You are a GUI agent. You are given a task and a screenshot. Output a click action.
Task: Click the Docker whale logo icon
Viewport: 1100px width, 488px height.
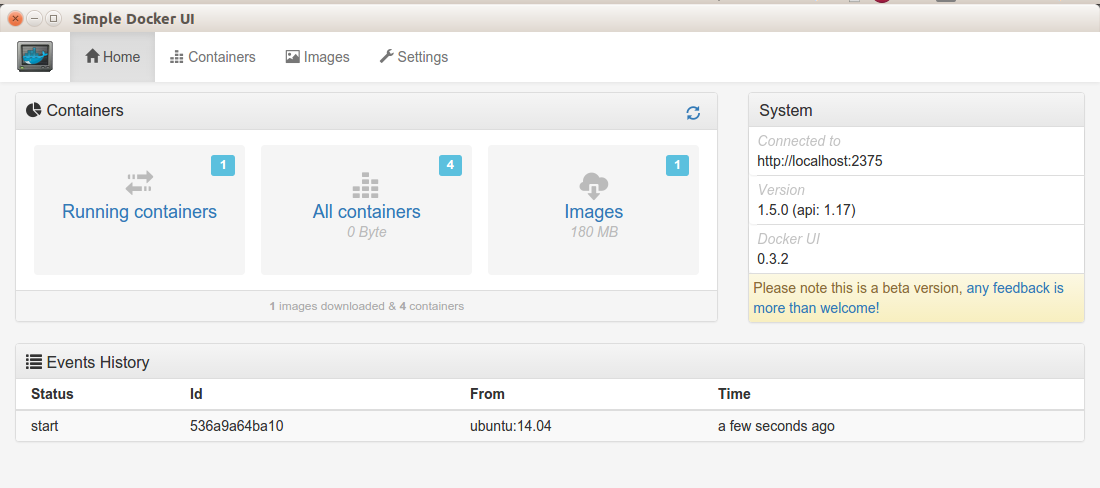[x=35, y=57]
